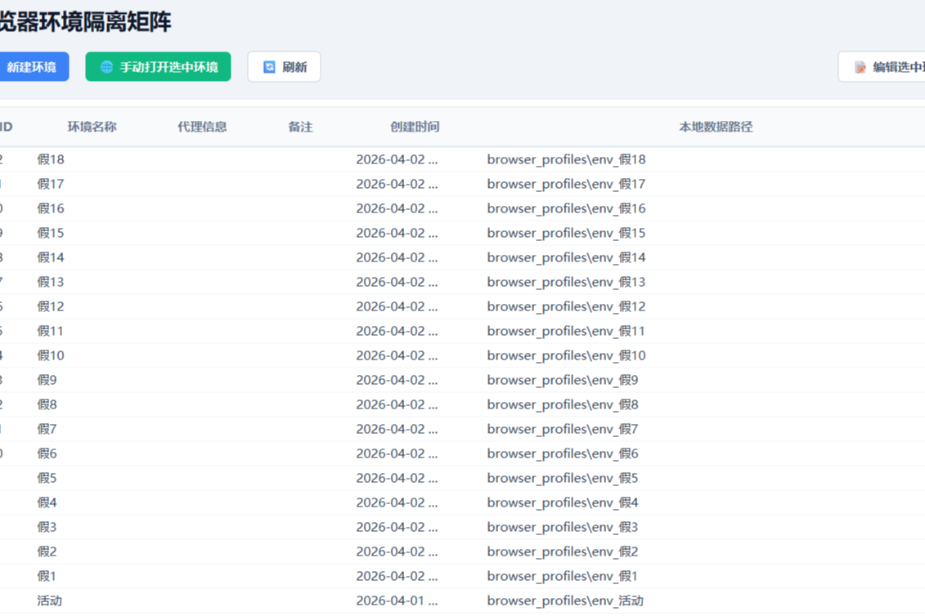Sort by the 环境名称 column header
Image resolution: width=925 pixels, height=616 pixels.
pyautogui.click(x=92, y=127)
